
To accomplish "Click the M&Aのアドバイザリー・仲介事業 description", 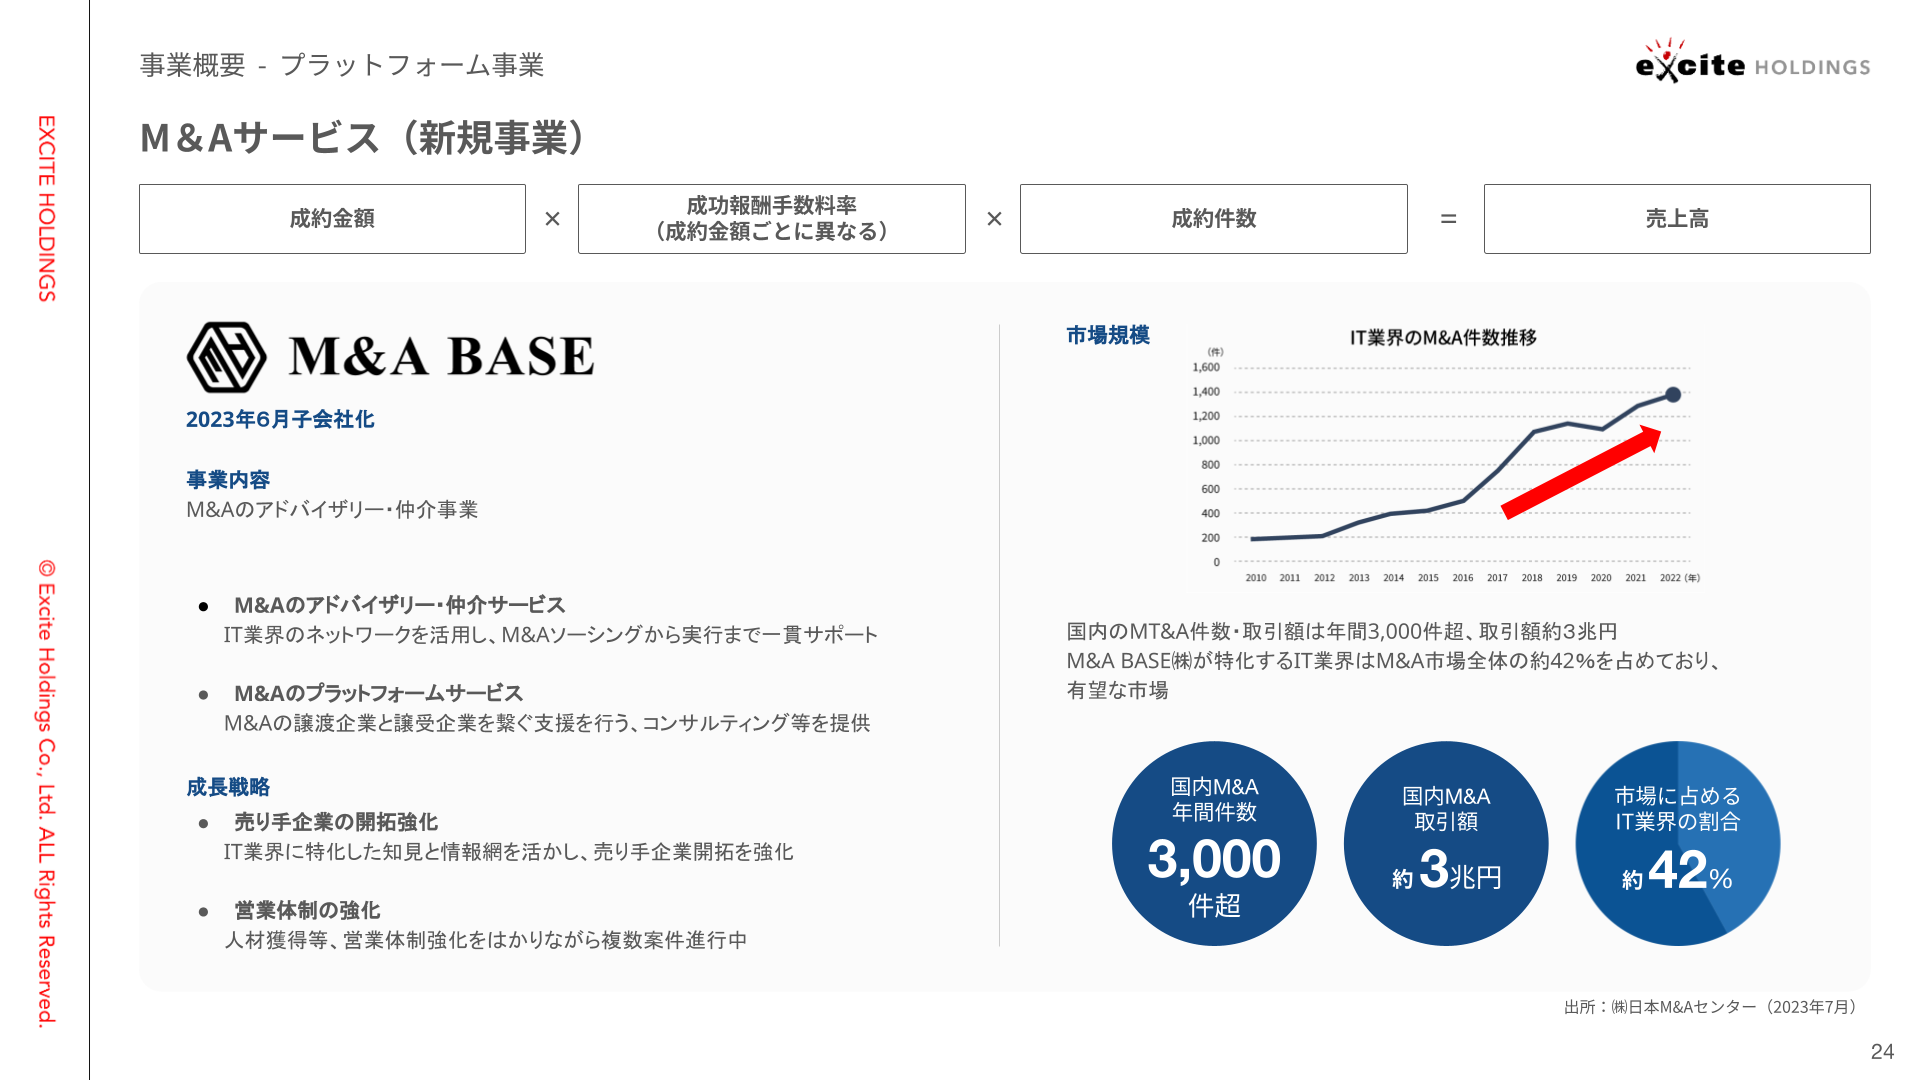I will tap(332, 510).
